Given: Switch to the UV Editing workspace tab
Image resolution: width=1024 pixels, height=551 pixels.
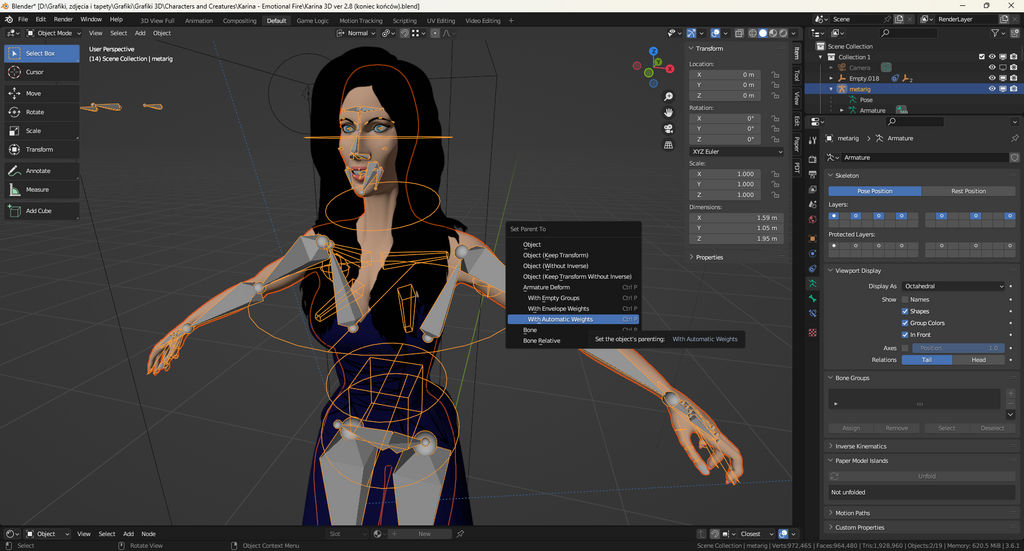Looking at the screenshot, I should 439,20.
